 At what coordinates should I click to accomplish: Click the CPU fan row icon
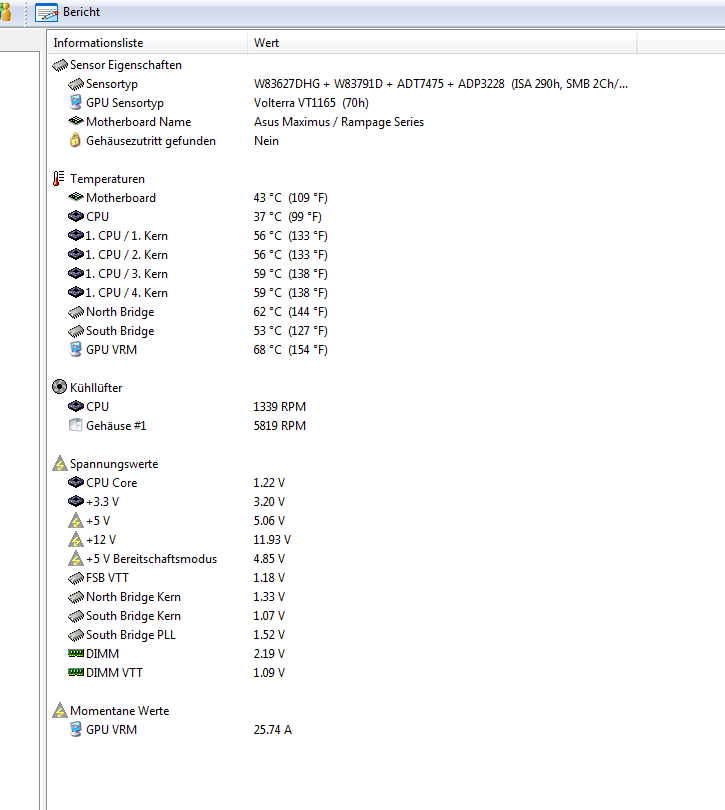pyautogui.click(x=76, y=407)
